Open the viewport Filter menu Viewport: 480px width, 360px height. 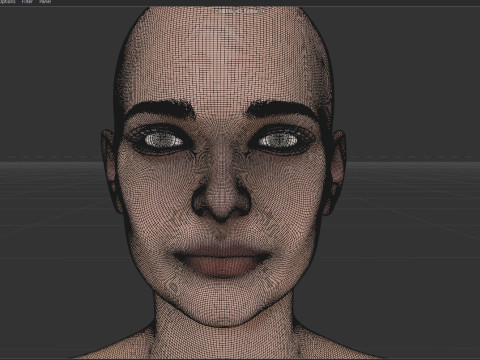27,2
